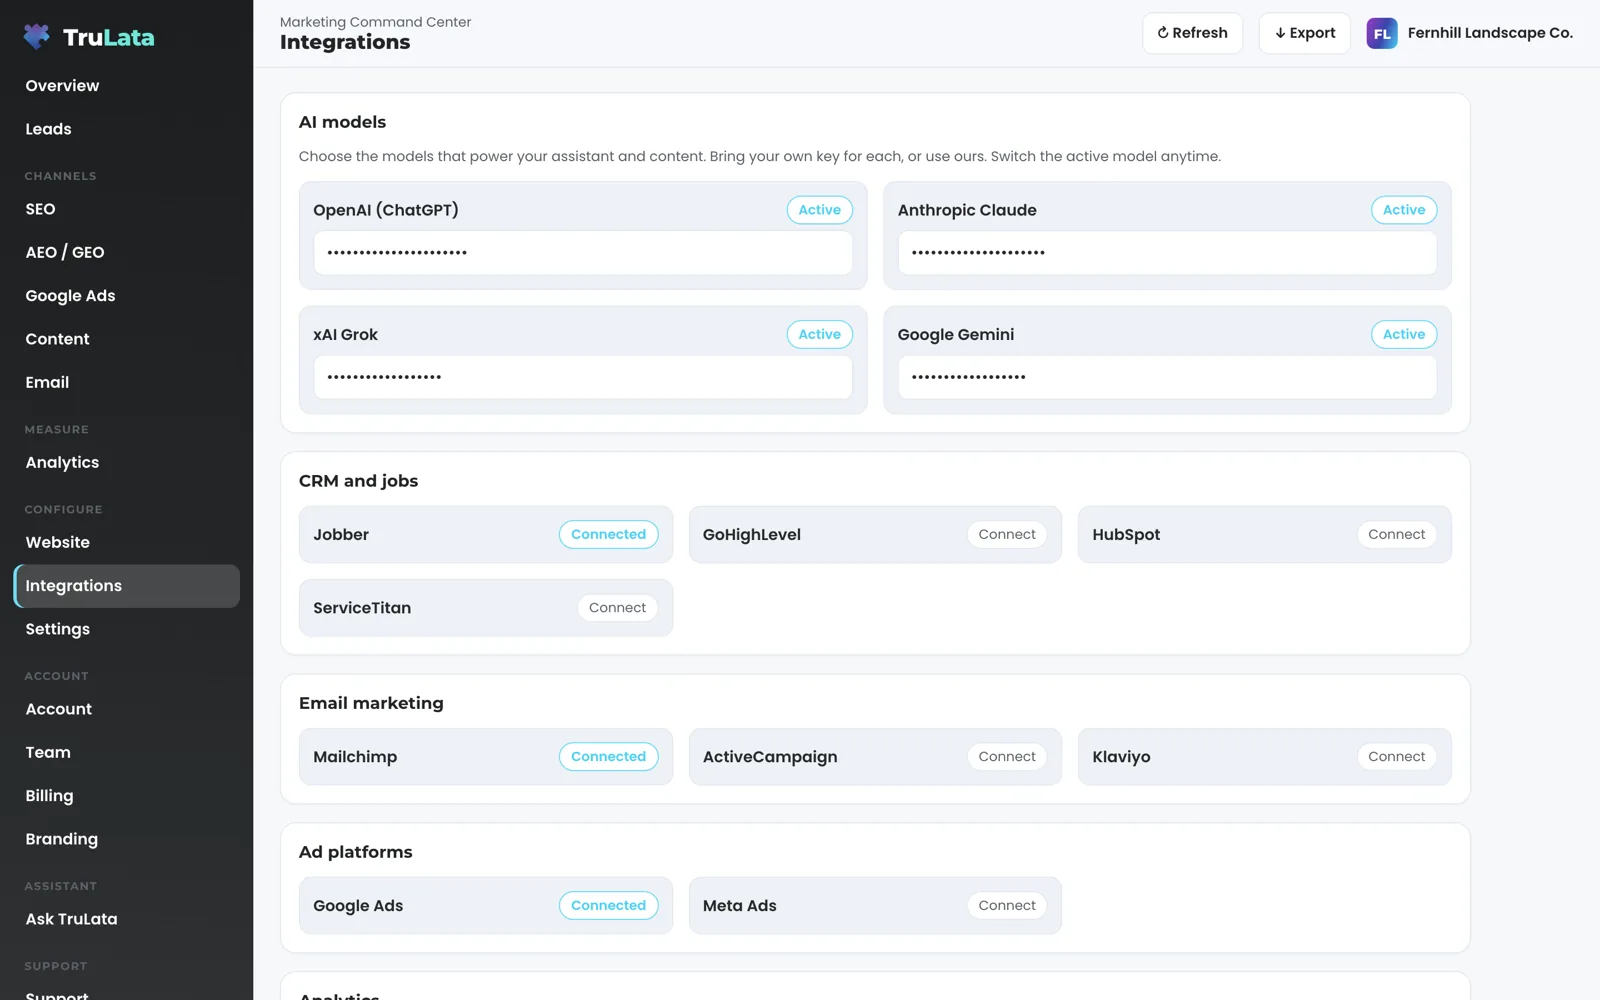
Task: Focus the Anthropic Claude API key field
Action: pyautogui.click(x=1167, y=253)
